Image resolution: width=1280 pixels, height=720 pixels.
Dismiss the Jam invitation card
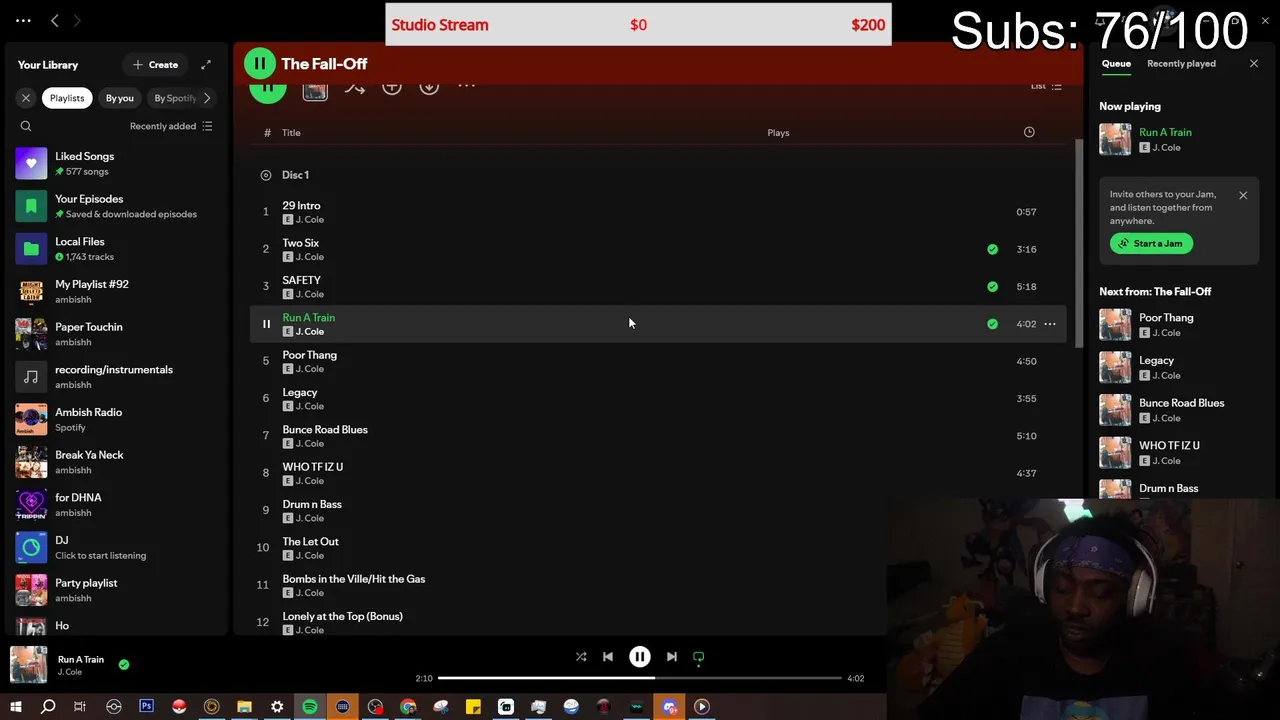[x=1243, y=195]
